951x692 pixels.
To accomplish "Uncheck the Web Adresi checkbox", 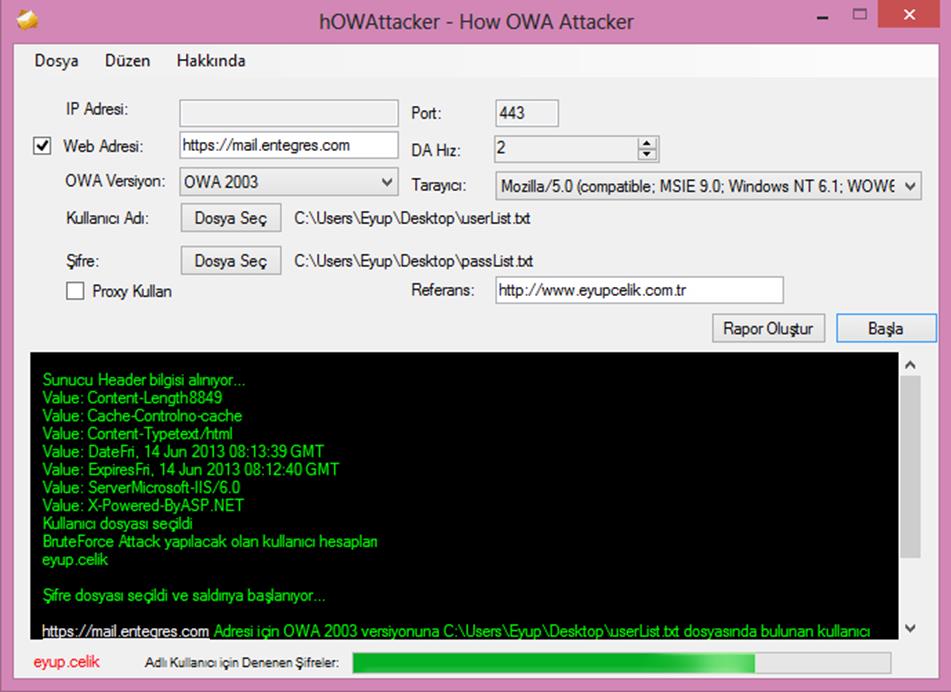I will tap(42, 146).
